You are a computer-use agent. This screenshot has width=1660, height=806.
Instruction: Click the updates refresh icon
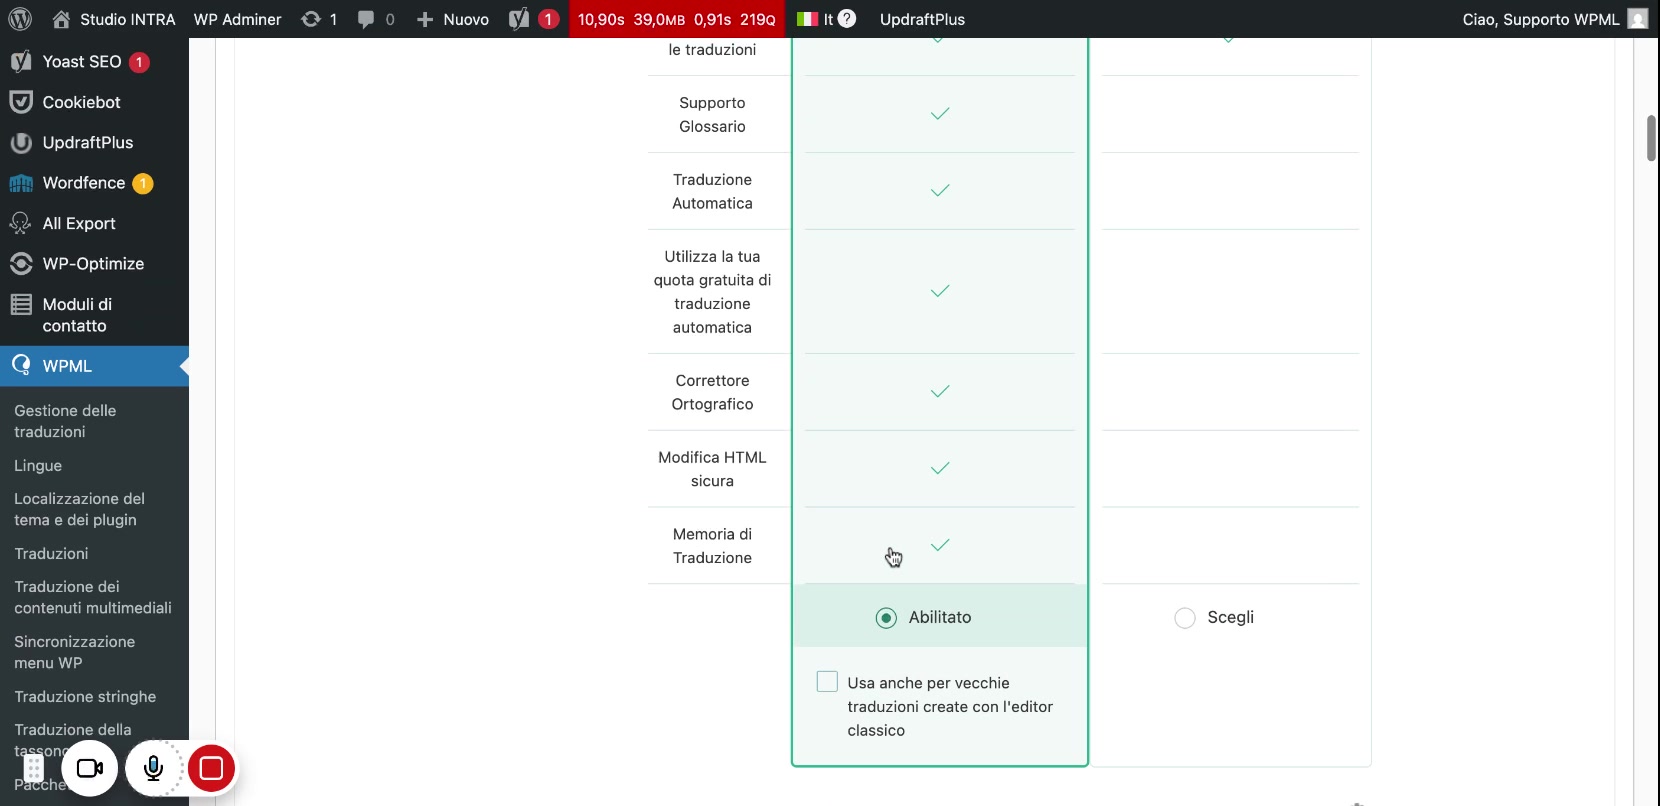point(311,19)
